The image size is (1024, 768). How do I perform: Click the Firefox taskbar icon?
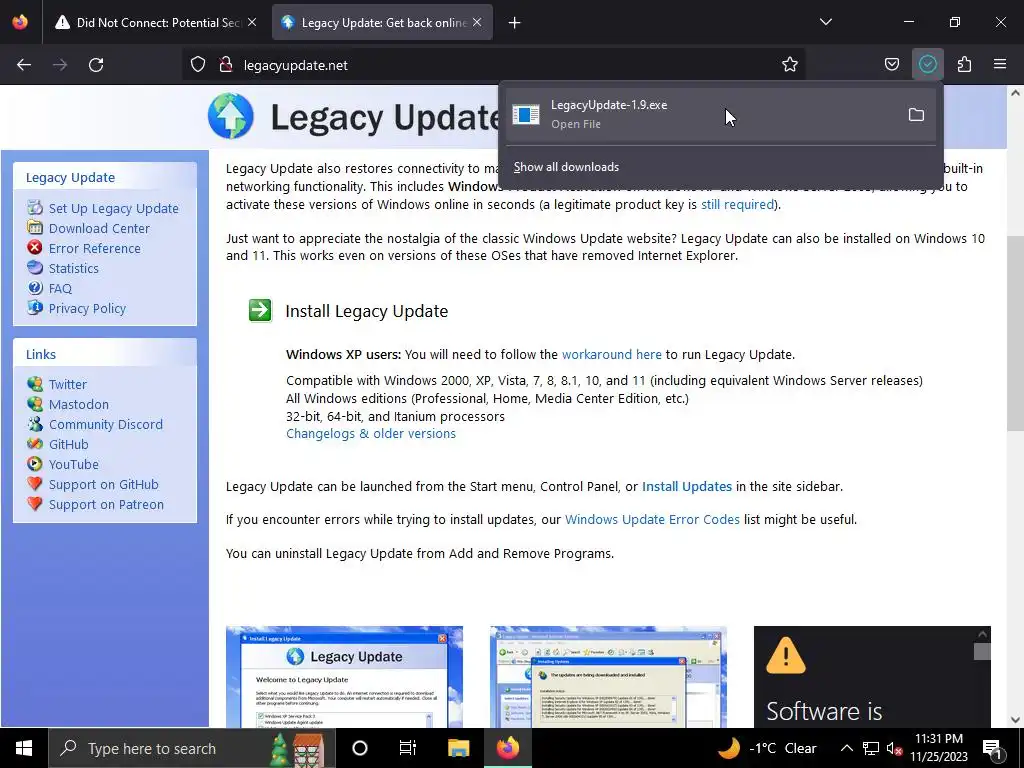click(x=507, y=748)
